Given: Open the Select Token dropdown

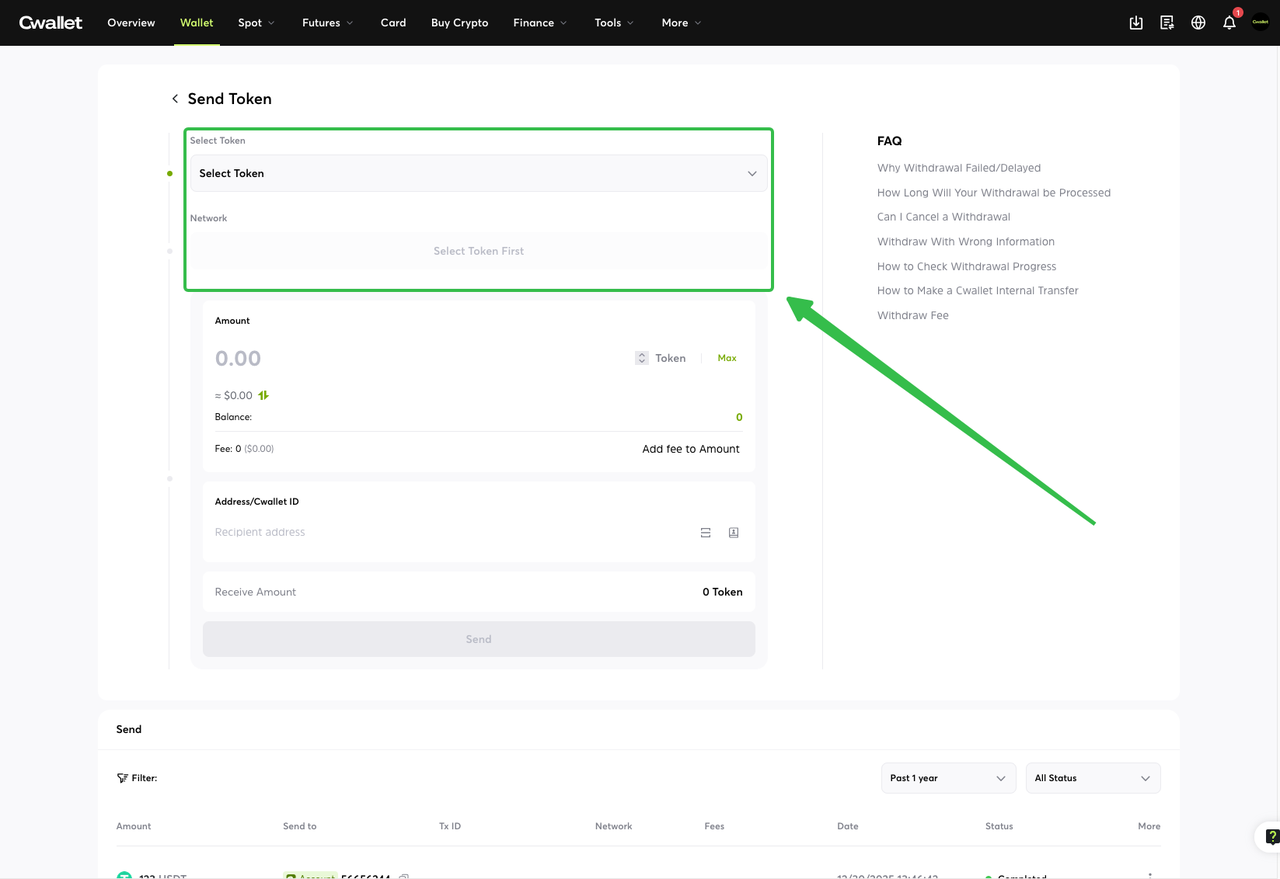Looking at the screenshot, I should click(x=478, y=173).
